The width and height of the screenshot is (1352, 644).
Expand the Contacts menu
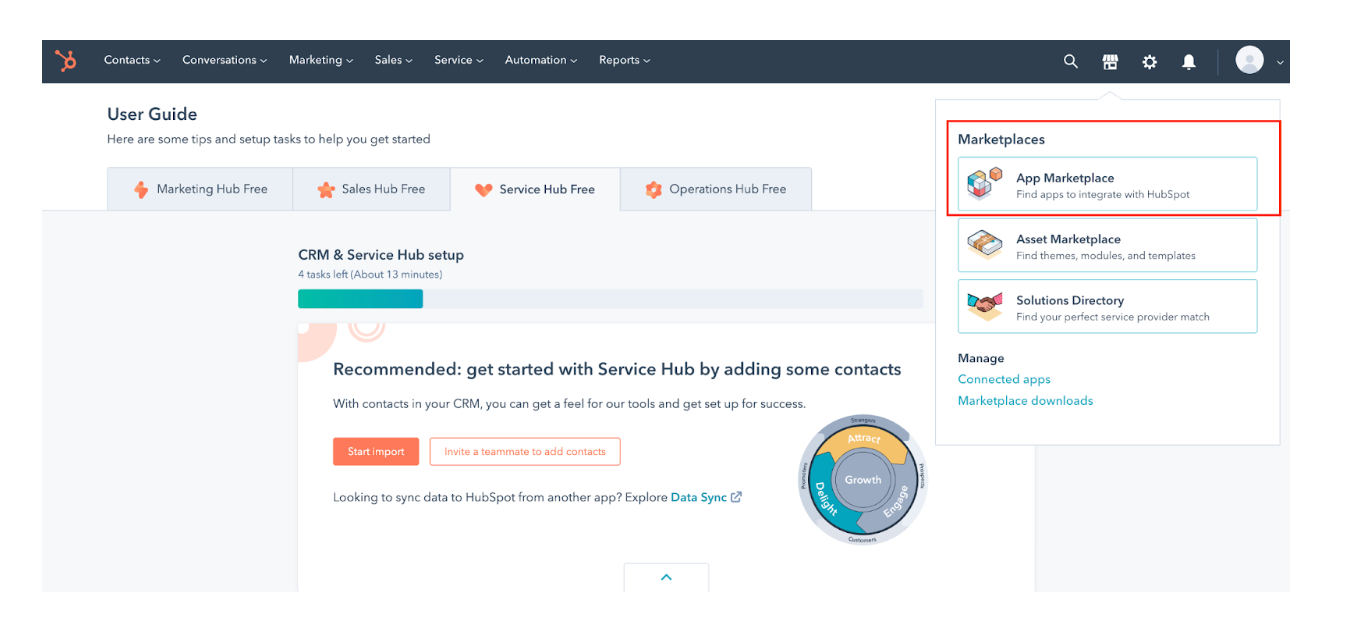pos(132,60)
